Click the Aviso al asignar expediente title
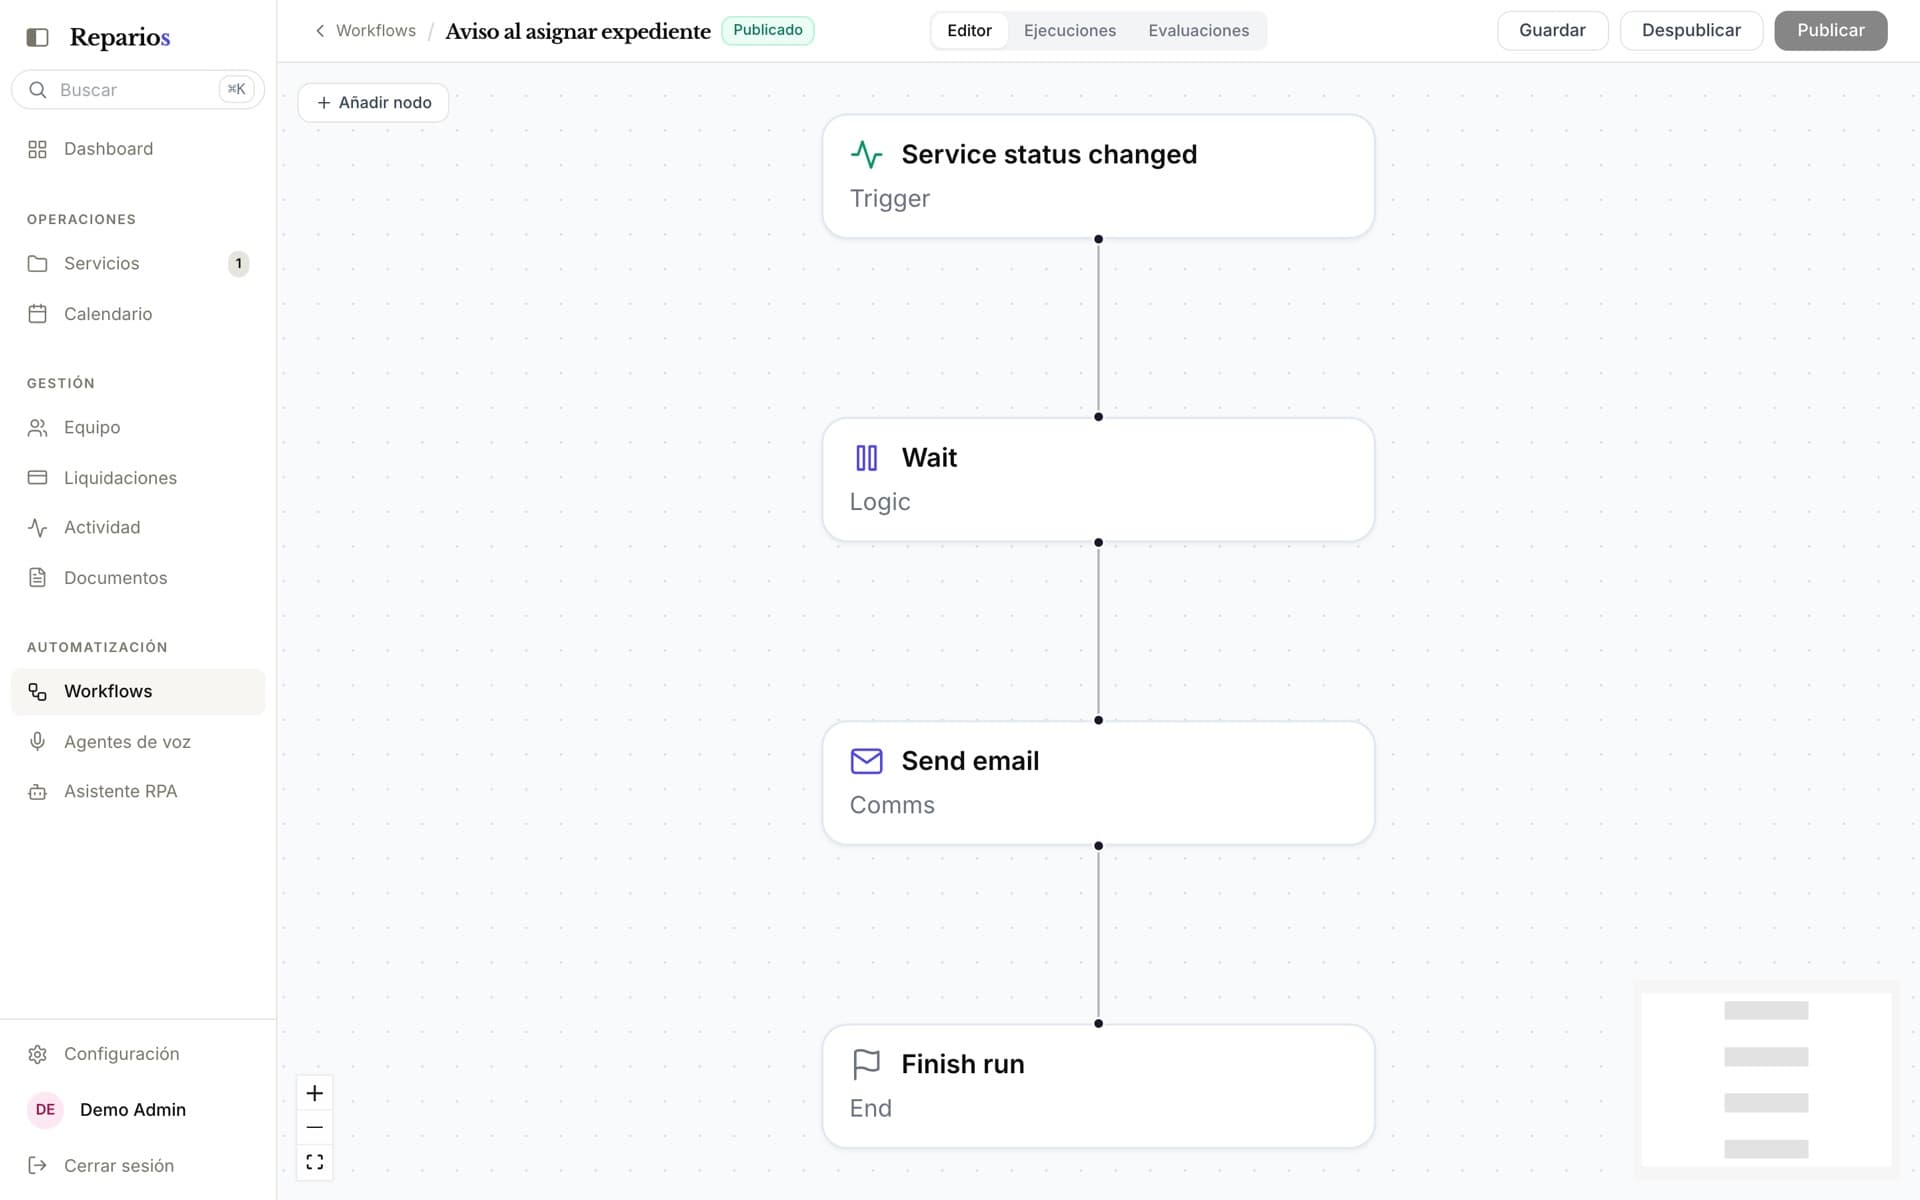Screen dimensions: 1920x1200 pos(578,31)
